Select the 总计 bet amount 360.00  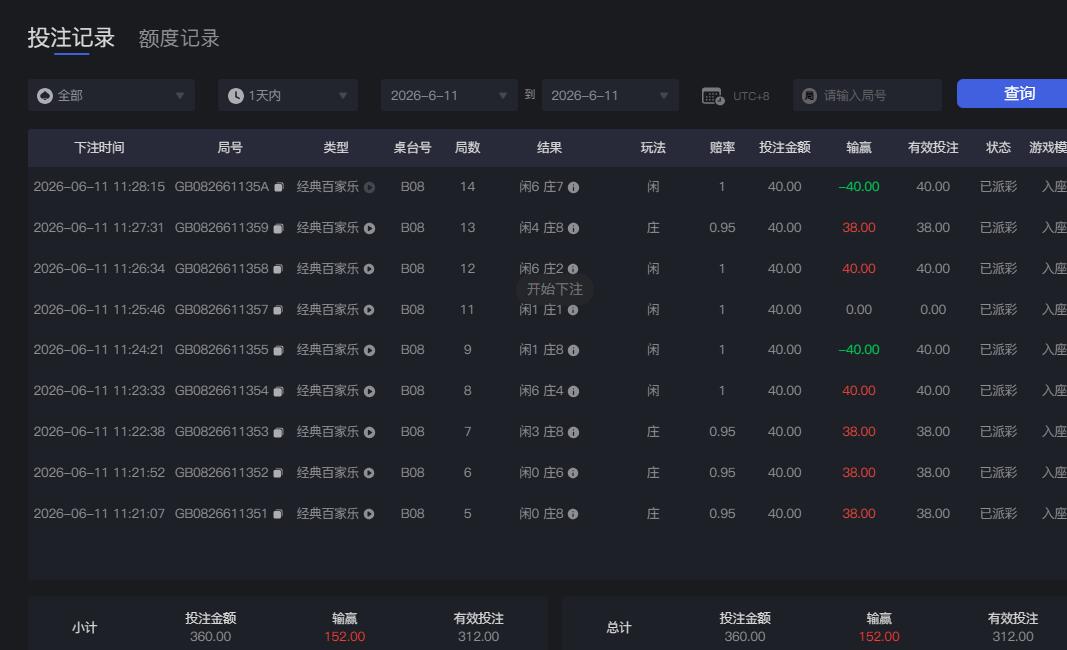(x=745, y=637)
